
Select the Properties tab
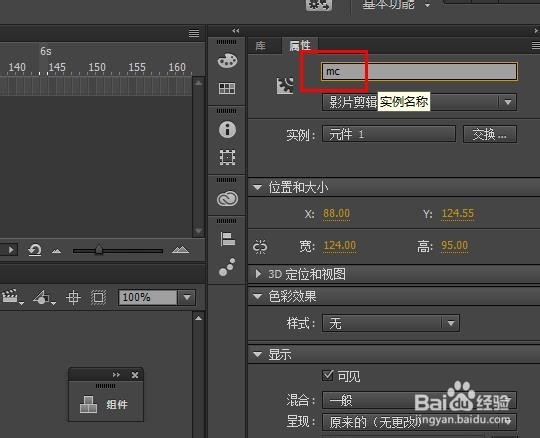coord(300,45)
